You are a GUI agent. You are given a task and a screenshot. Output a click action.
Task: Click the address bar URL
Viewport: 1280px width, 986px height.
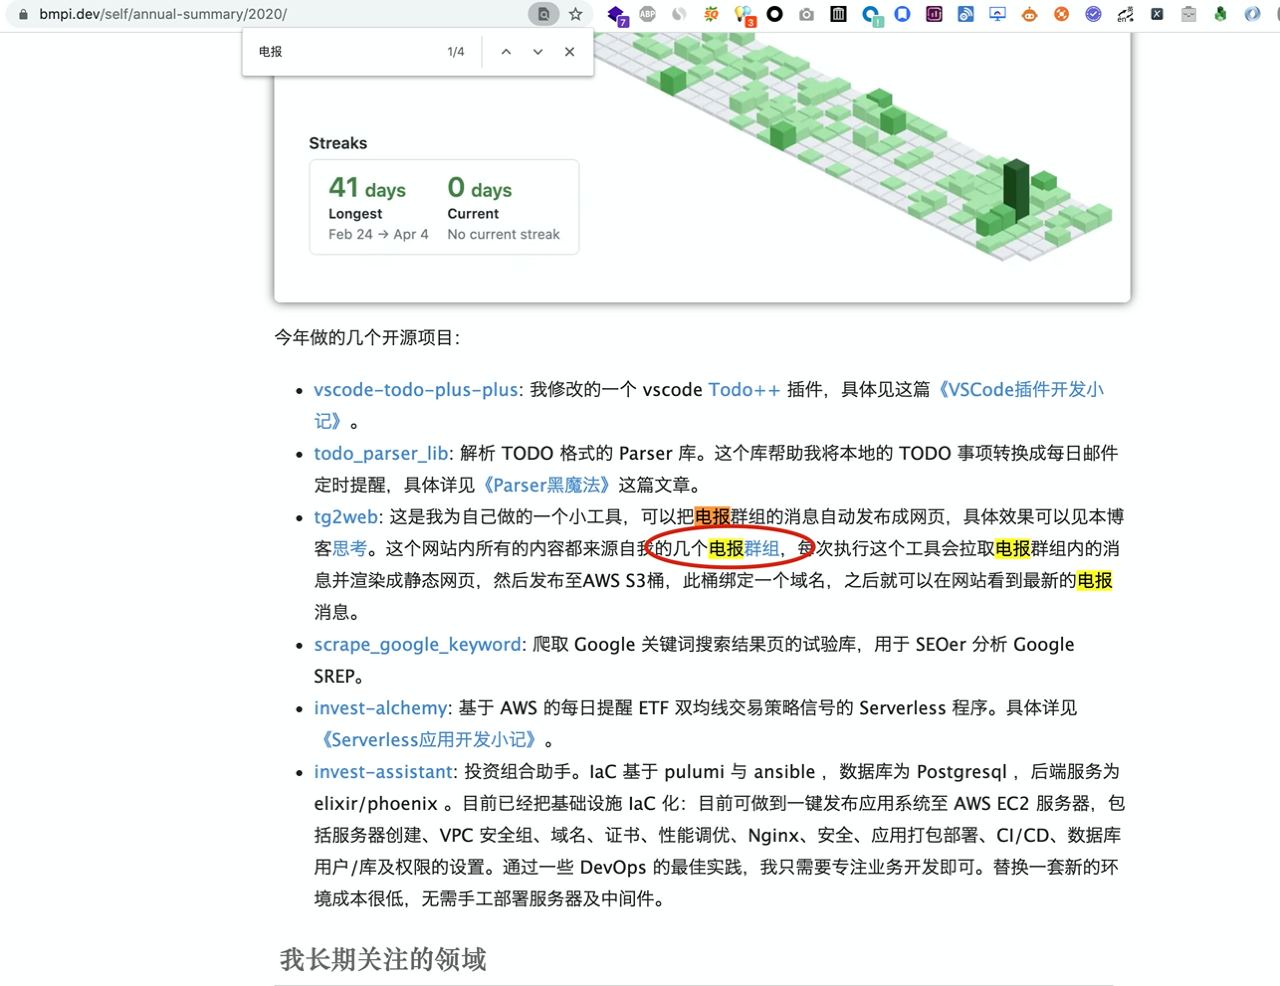(x=163, y=14)
